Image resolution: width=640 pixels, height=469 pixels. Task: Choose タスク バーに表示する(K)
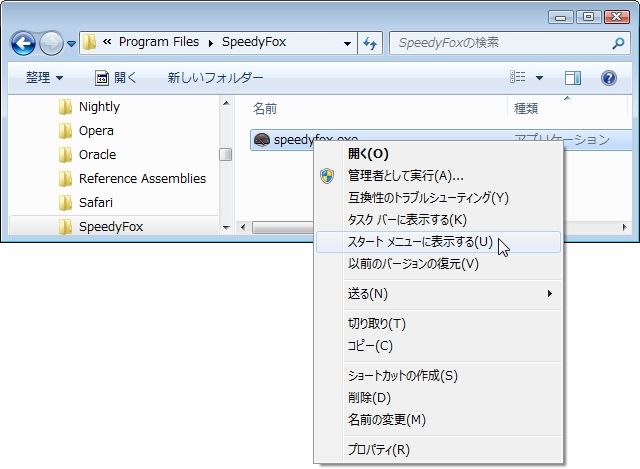point(438,220)
